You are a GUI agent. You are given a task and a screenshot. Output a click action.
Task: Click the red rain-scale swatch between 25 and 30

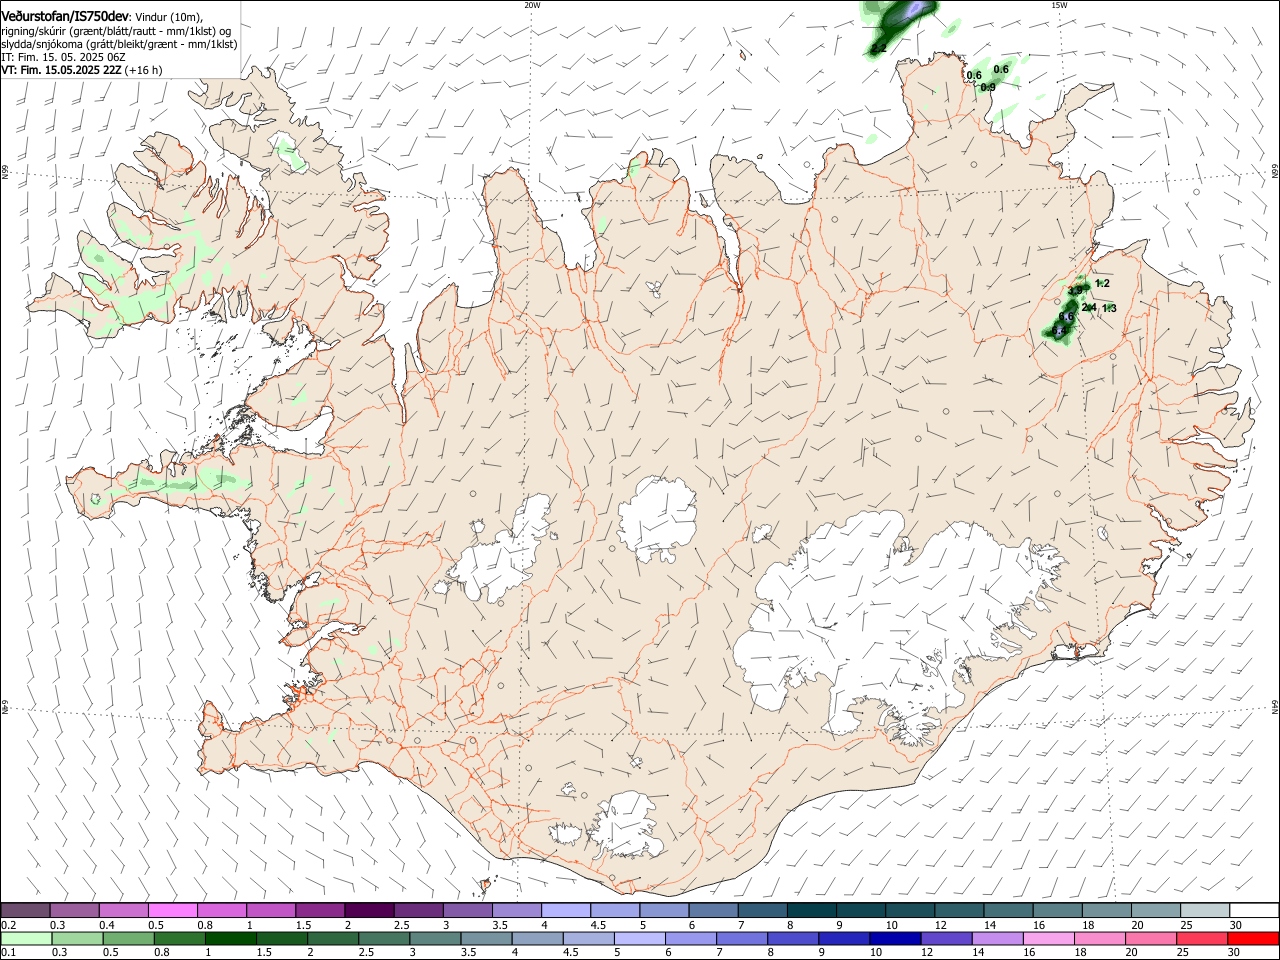click(x=1200, y=938)
